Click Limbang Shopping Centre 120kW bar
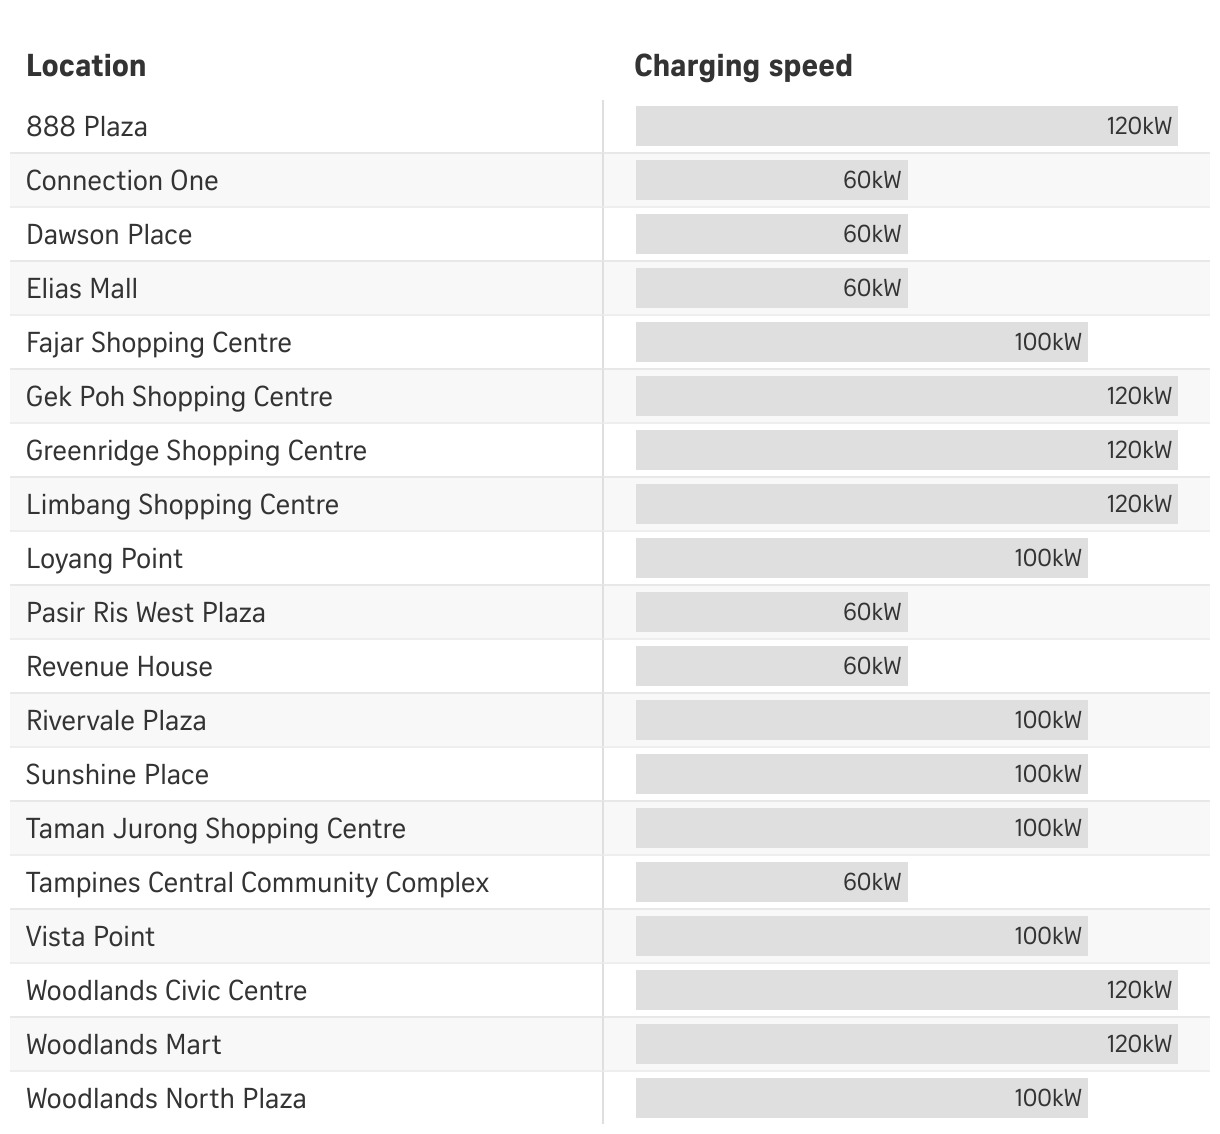 pos(906,504)
